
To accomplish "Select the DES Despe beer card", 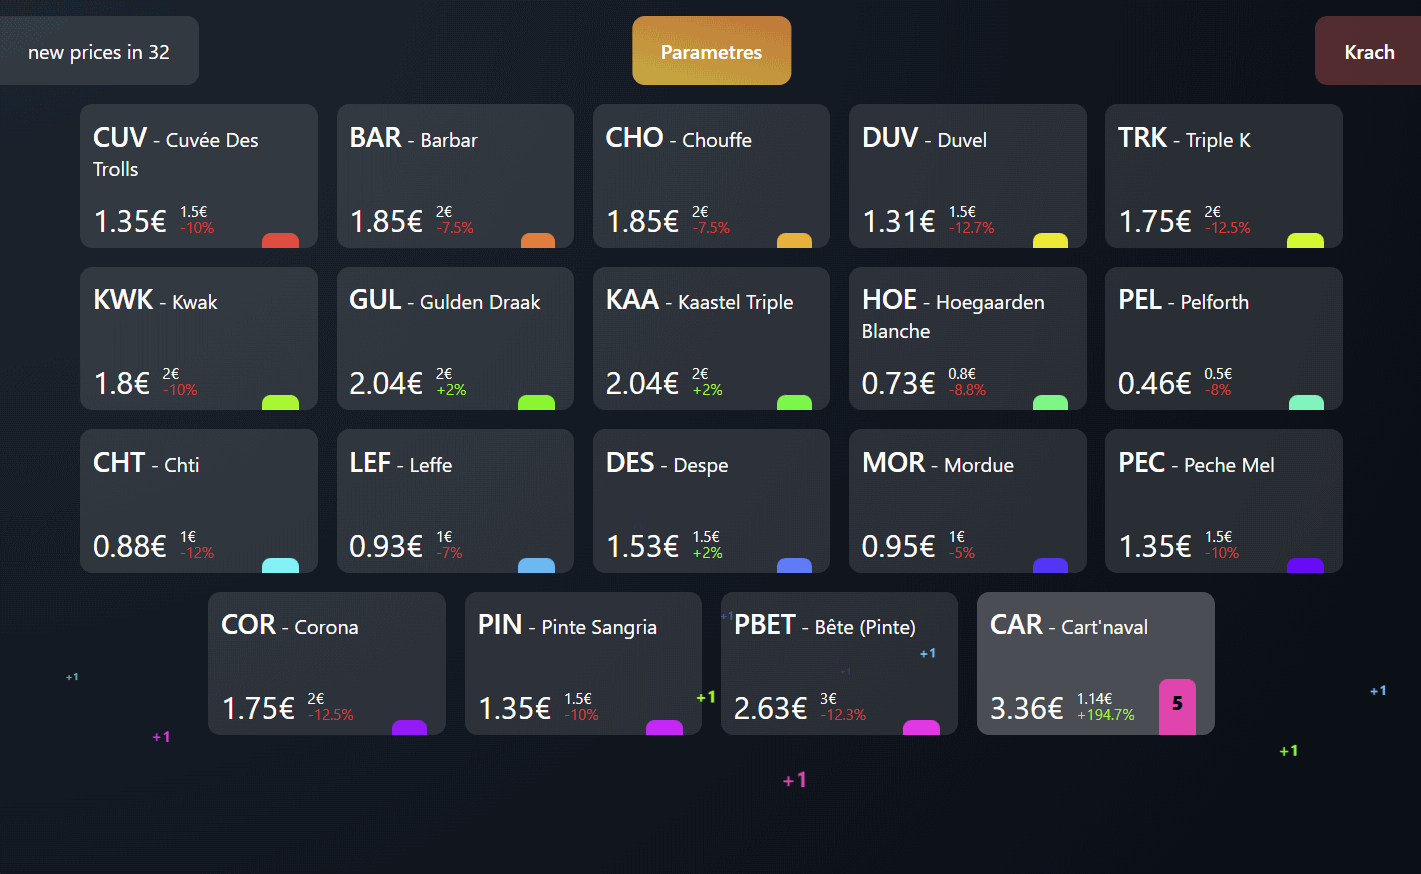I will click(711, 501).
